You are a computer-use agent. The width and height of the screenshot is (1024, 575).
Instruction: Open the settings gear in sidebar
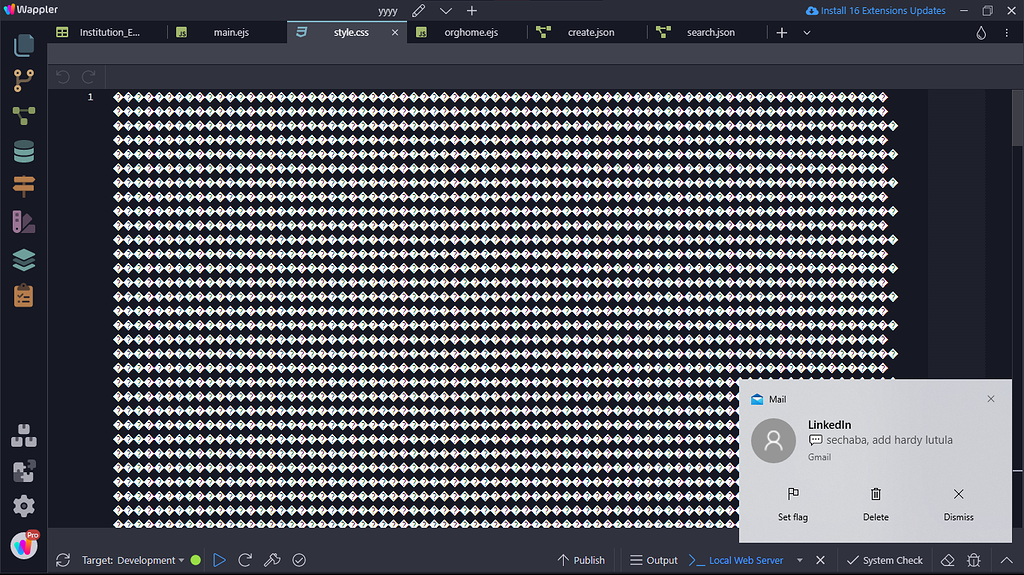(24, 507)
